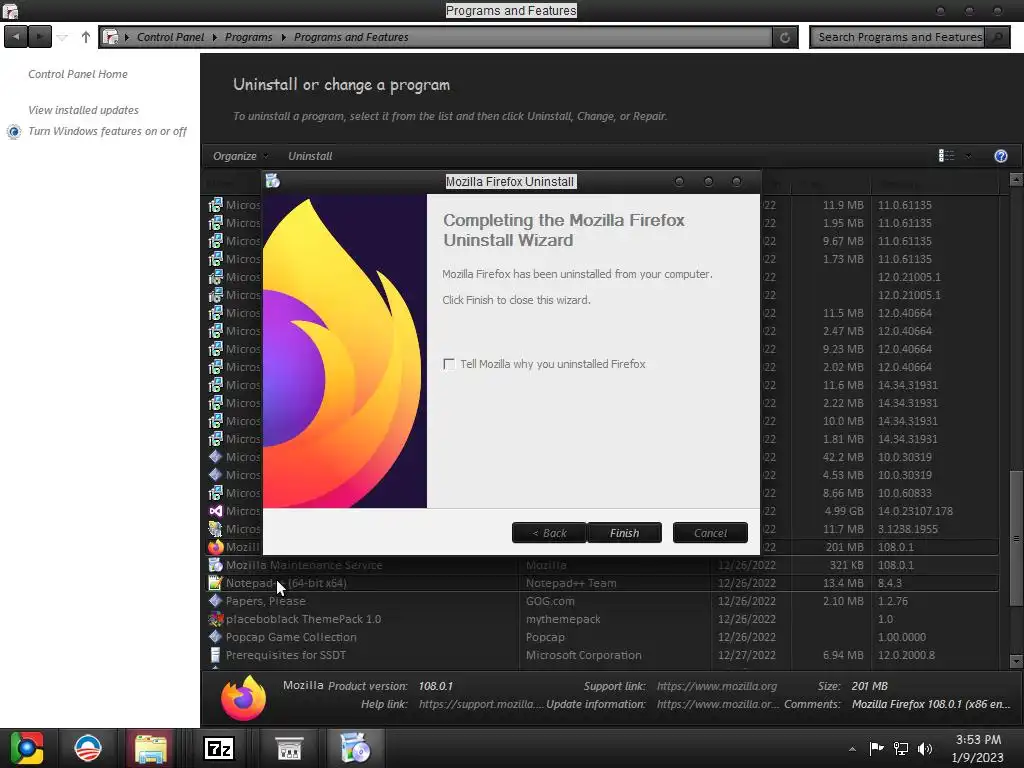
Task: Click the 4.99 GB size cell
Action: [843, 511]
